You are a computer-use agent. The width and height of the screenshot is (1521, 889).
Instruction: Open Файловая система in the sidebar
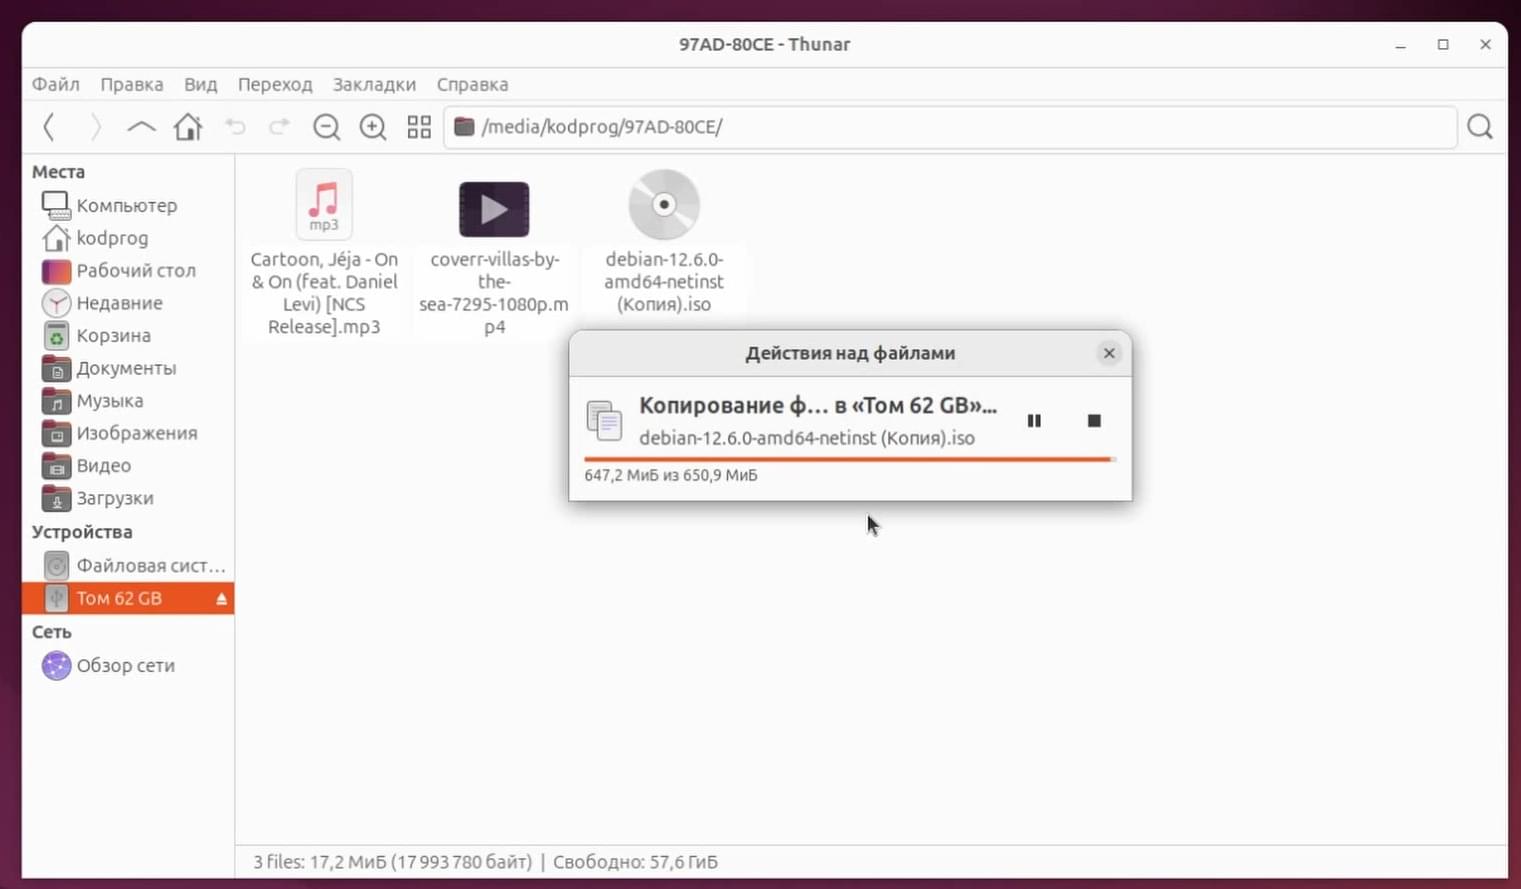pos(128,566)
